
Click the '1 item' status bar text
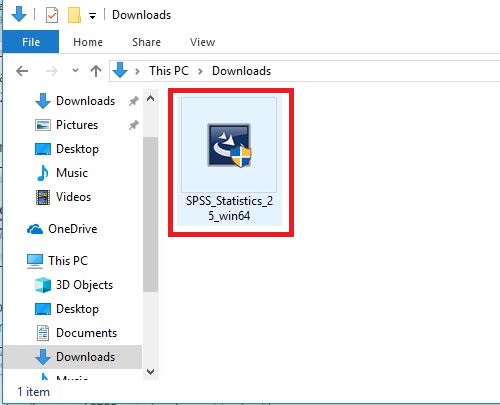[x=33, y=392]
